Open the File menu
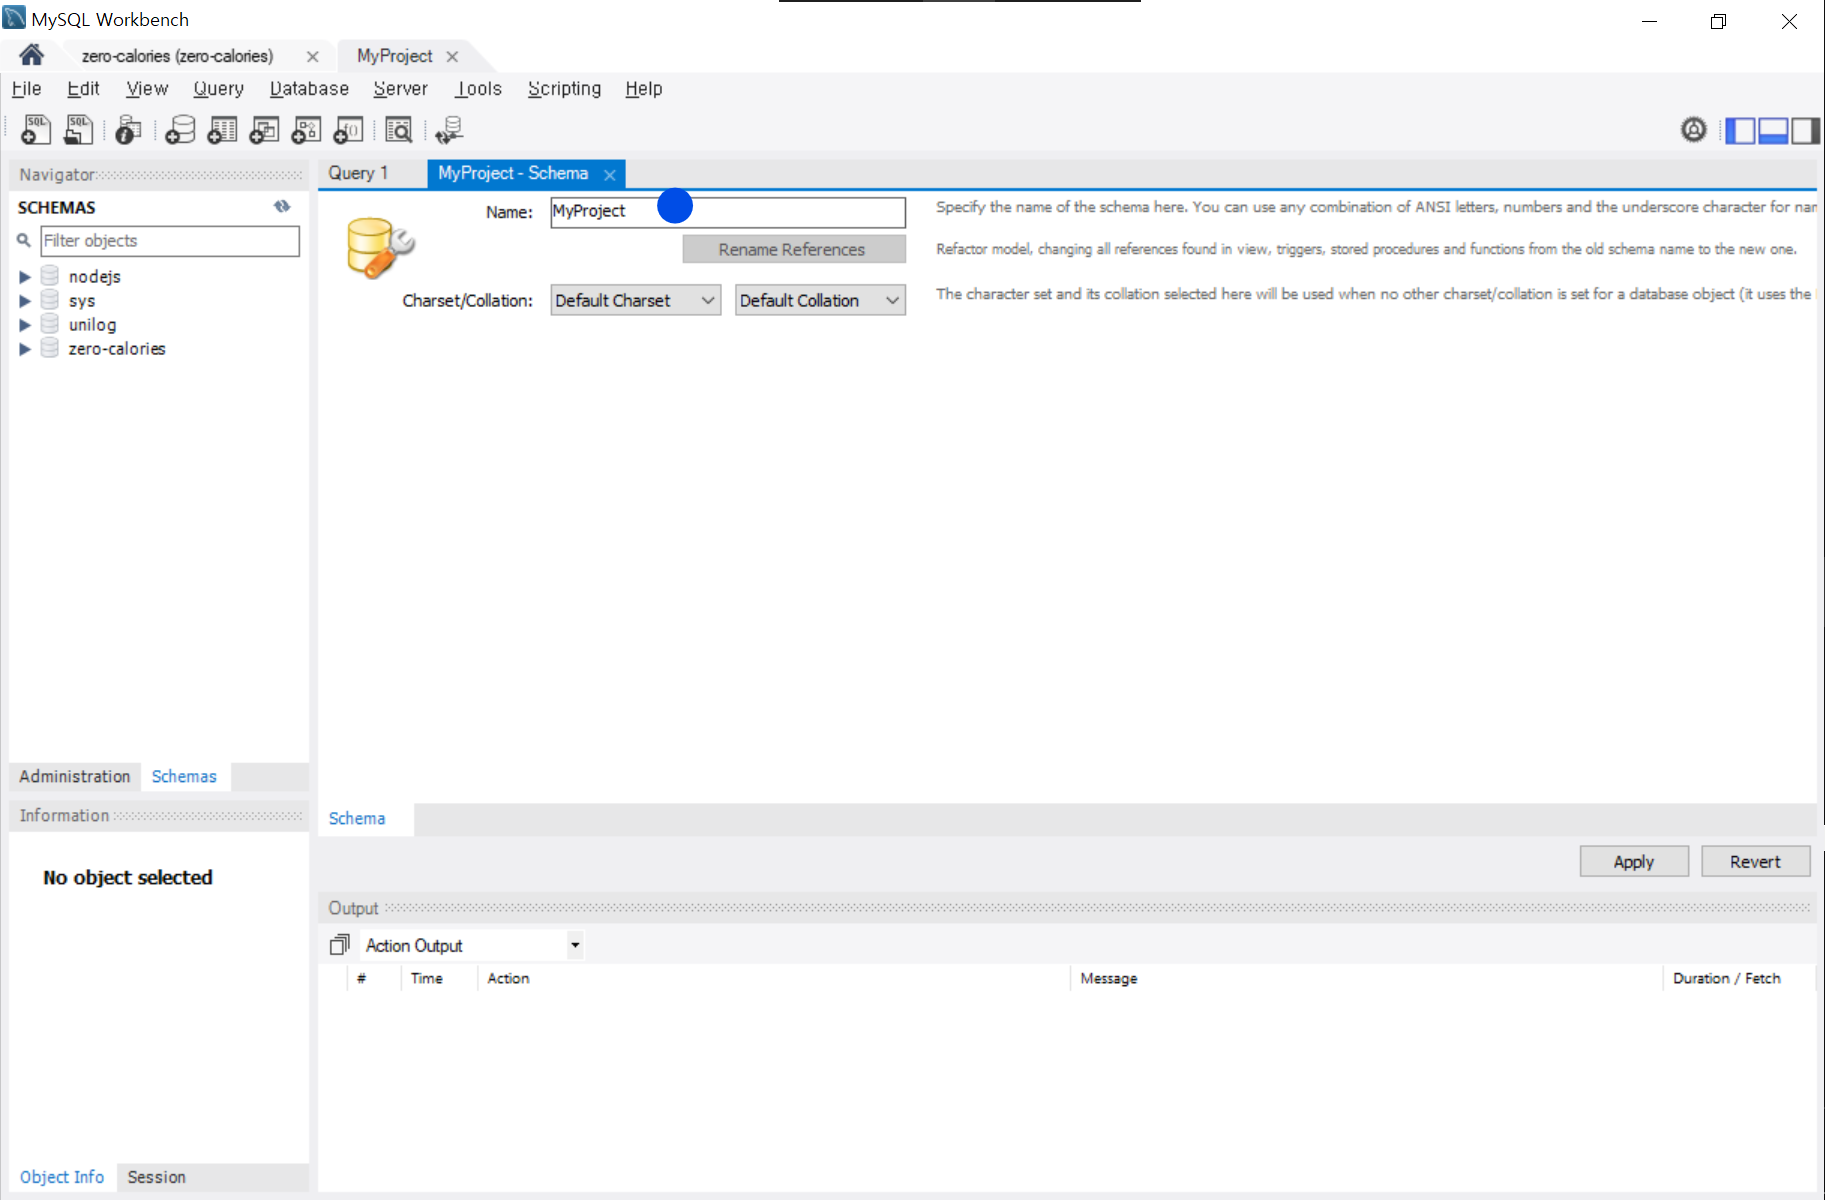1825x1200 pixels. click(x=26, y=88)
